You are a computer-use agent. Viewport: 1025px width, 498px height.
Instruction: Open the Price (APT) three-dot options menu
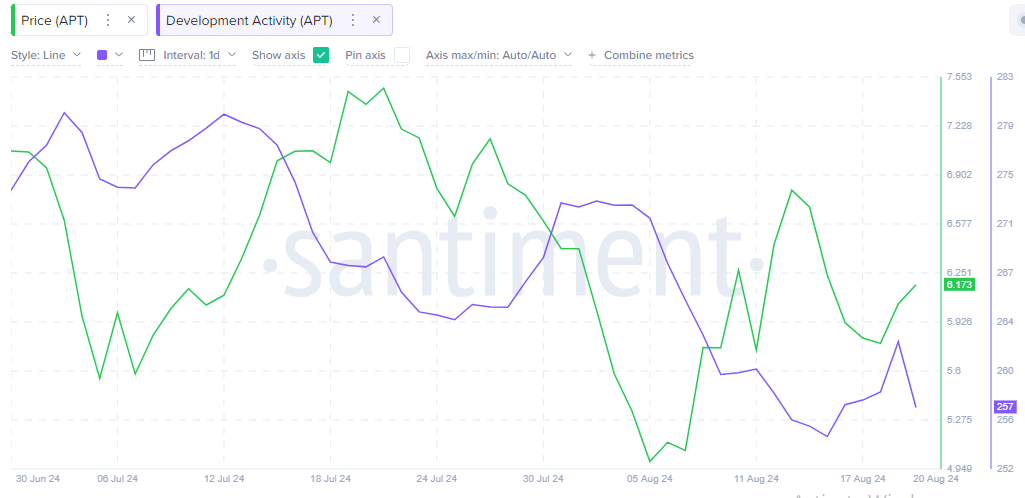[109, 20]
